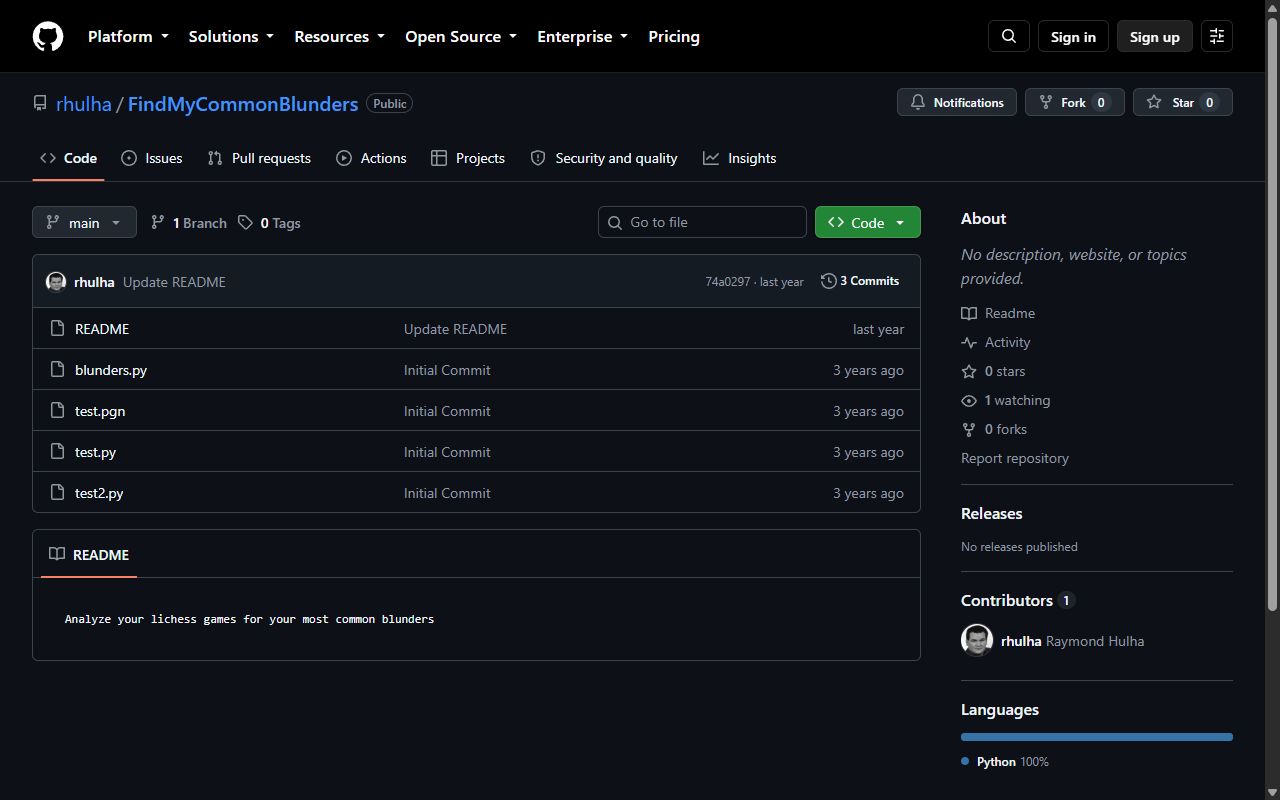The height and width of the screenshot is (800, 1280).
Task: Open the Releases heading link
Action: click(x=992, y=513)
